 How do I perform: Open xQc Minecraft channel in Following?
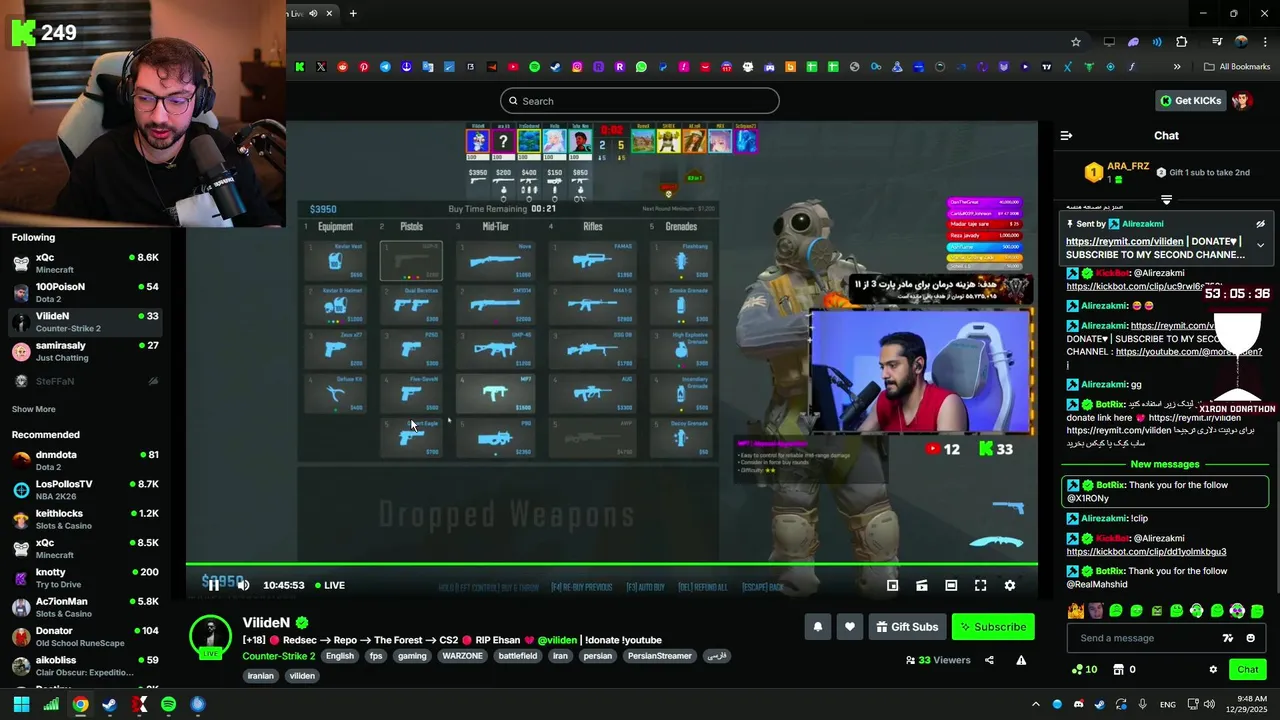(x=86, y=263)
